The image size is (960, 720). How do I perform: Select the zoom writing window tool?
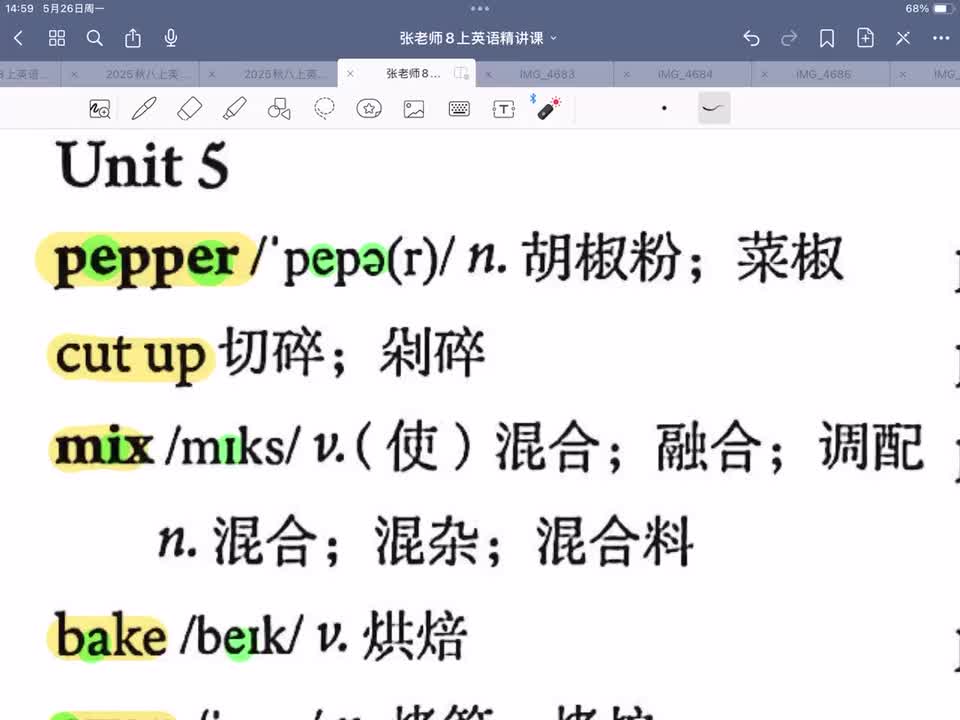(100, 109)
